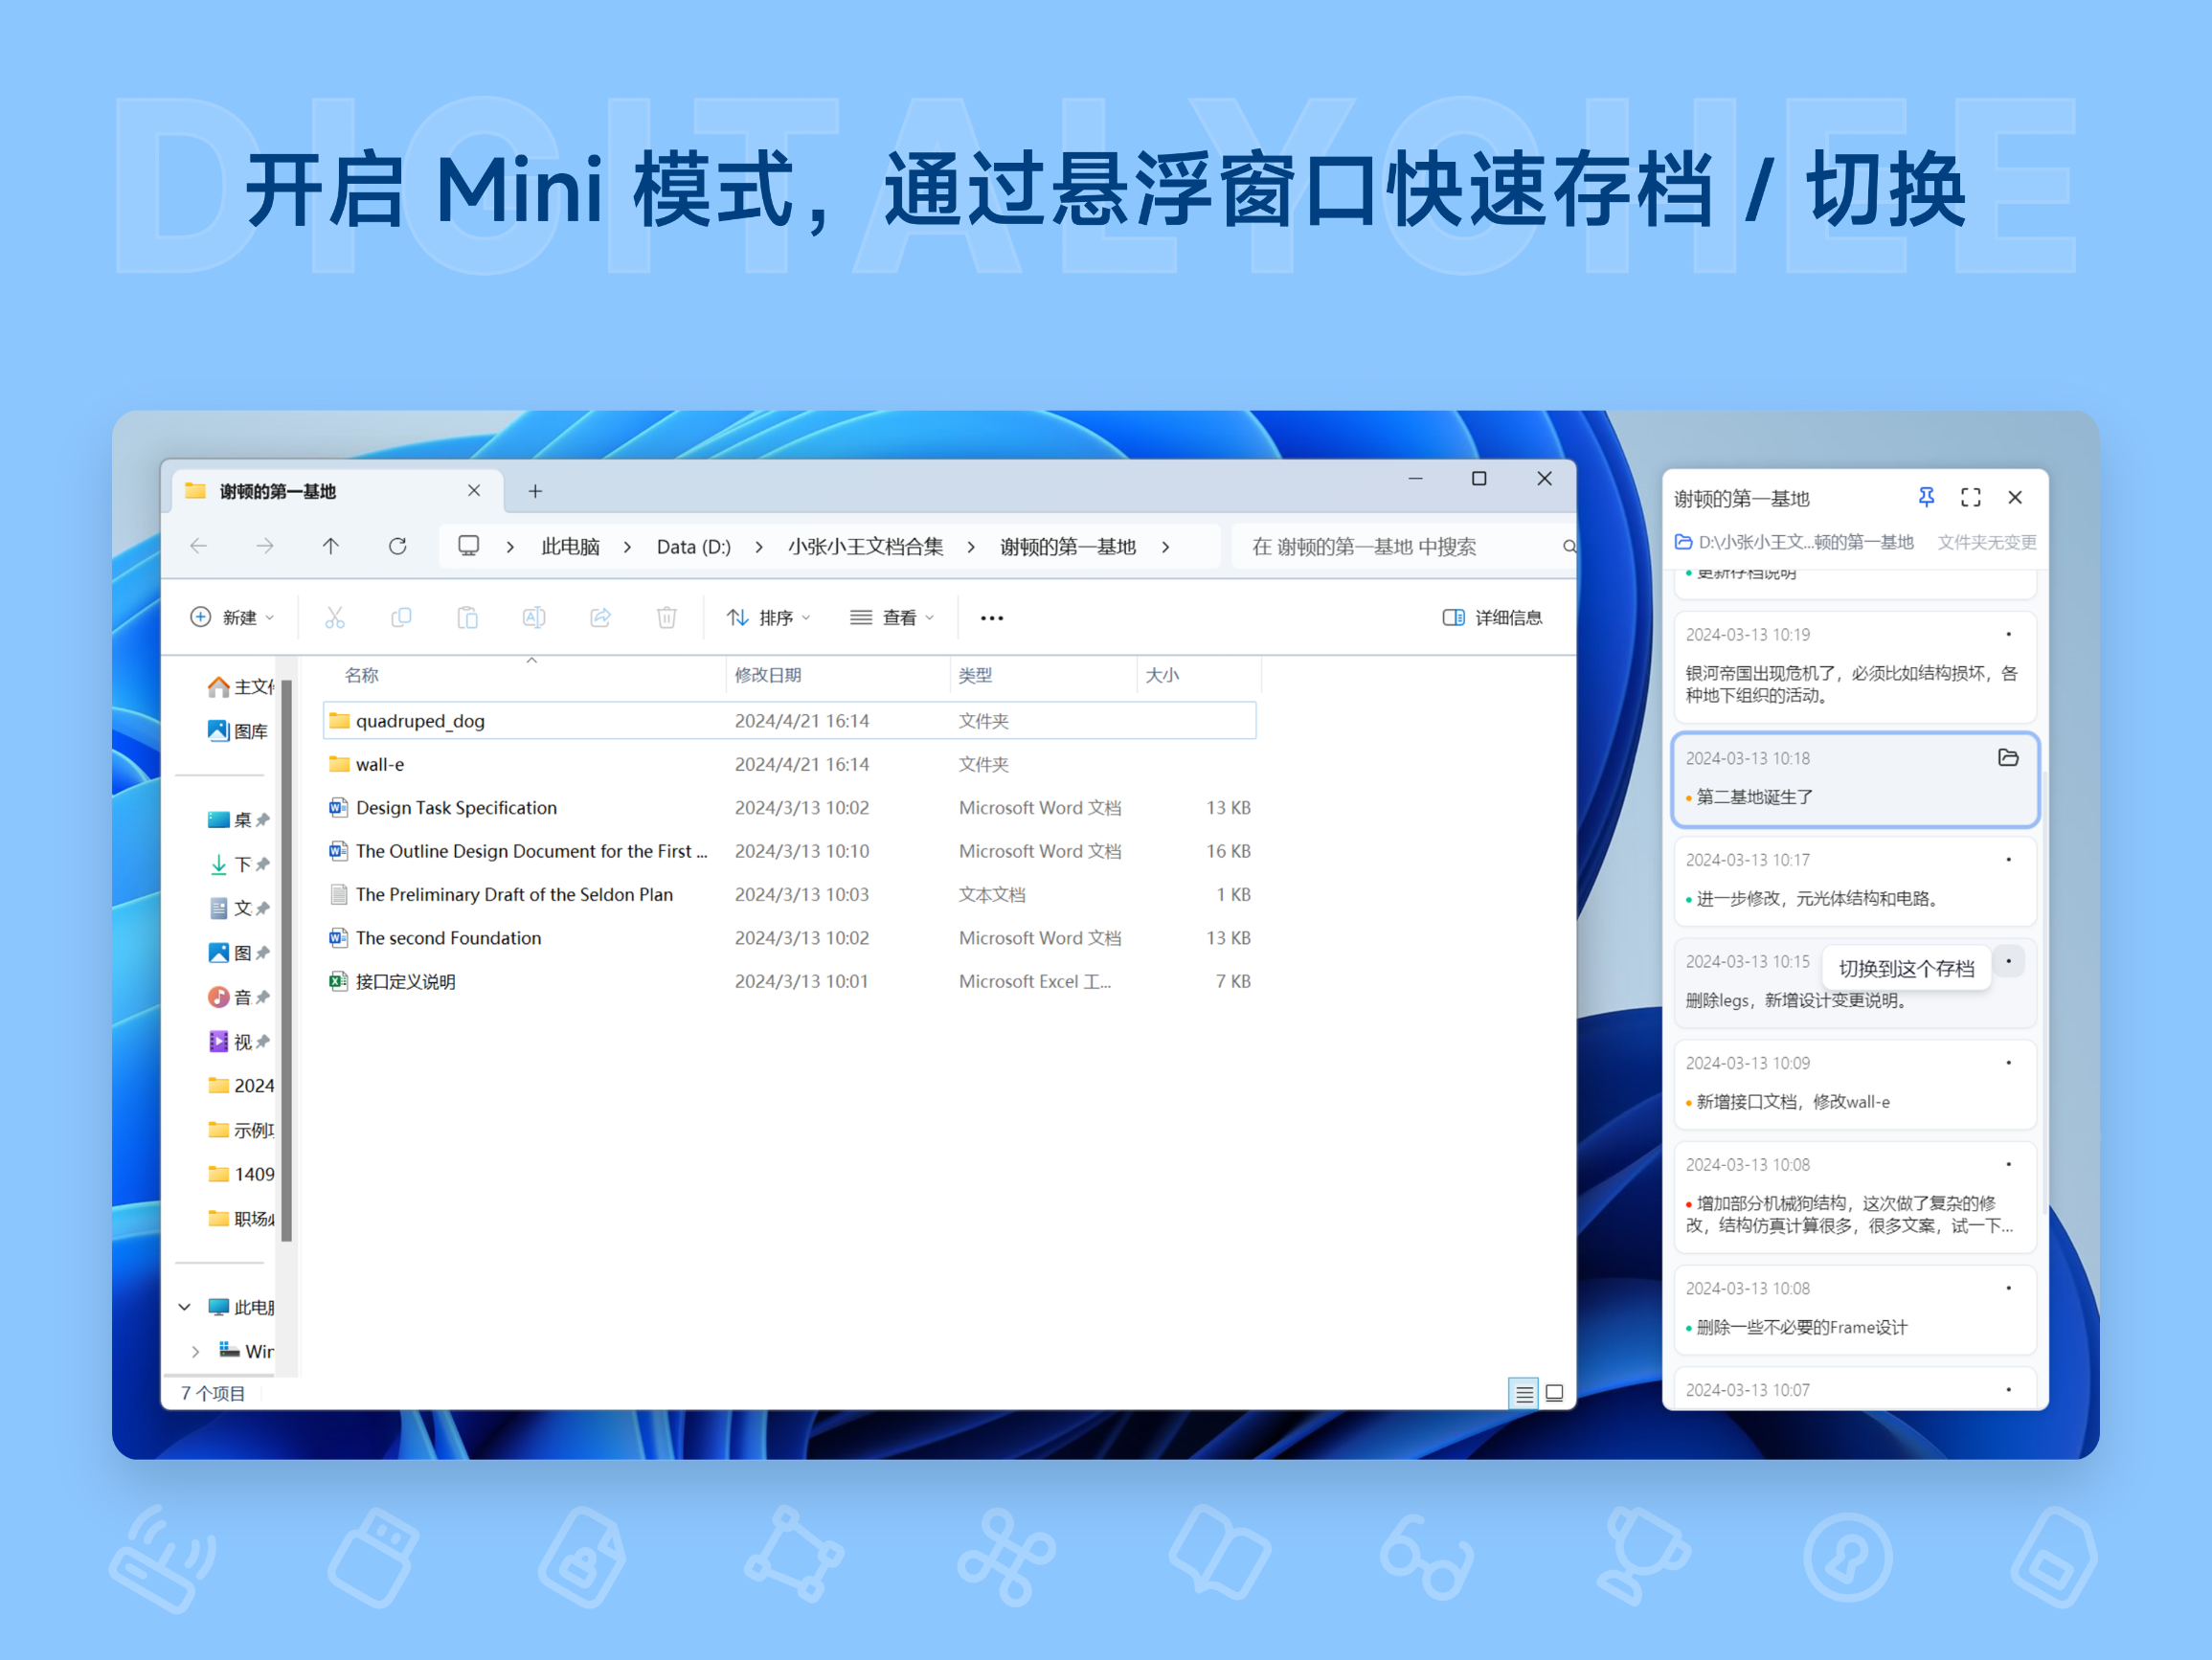Expand the 此电脑 tree item
Image resolution: width=2212 pixels, height=1660 pixels.
pos(184,1307)
